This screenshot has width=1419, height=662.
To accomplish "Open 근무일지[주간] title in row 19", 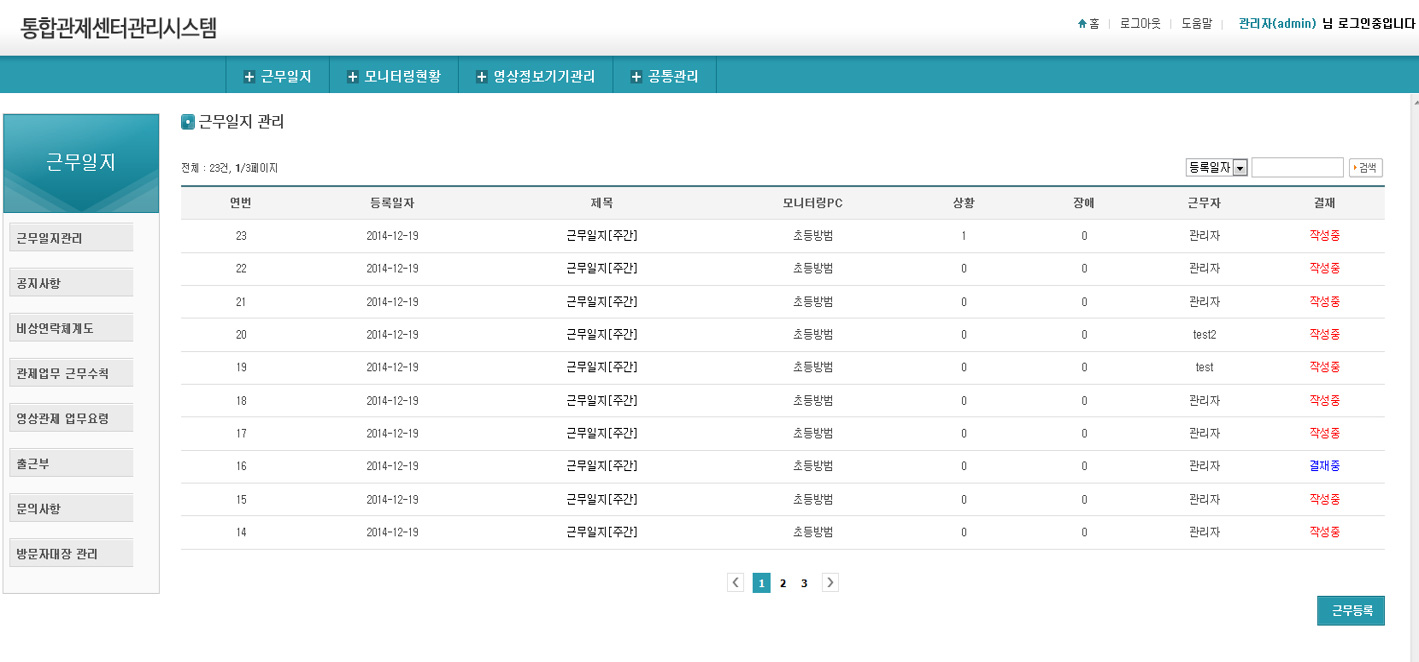I will tap(602, 368).
